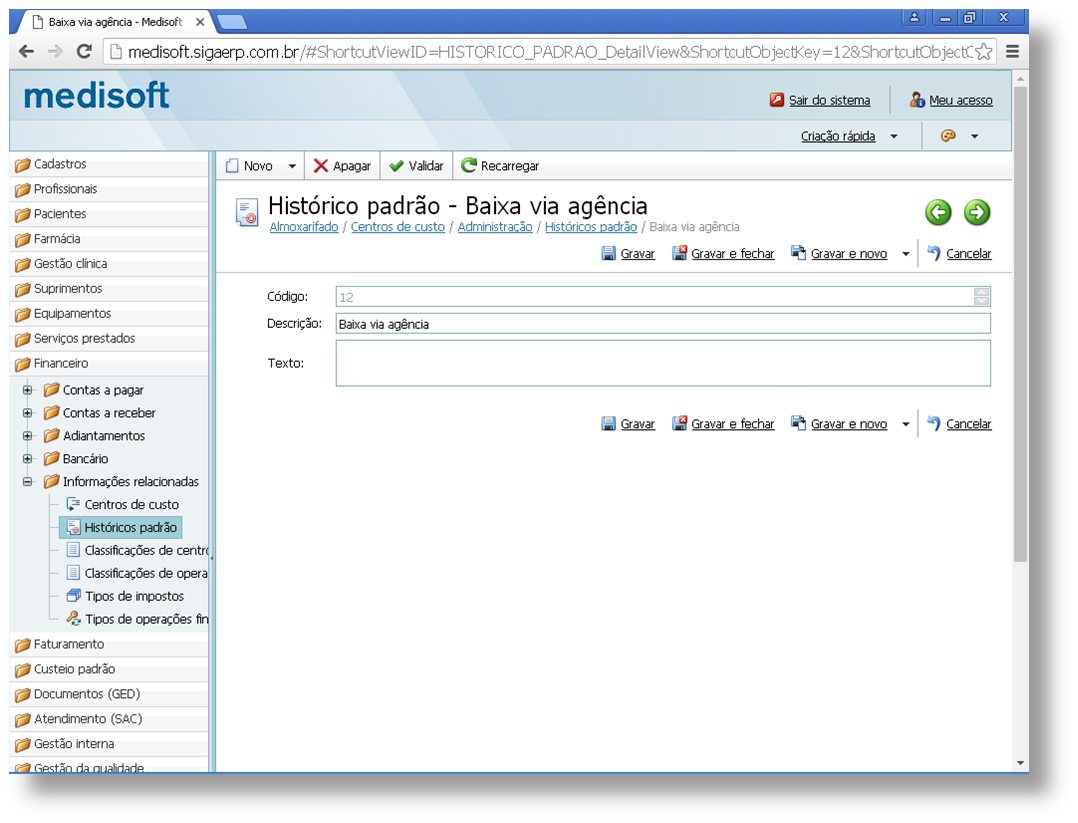Open Almoxarifado breadcrumb link
The height and width of the screenshot is (823, 1078).
pyautogui.click(x=304, y=227)
